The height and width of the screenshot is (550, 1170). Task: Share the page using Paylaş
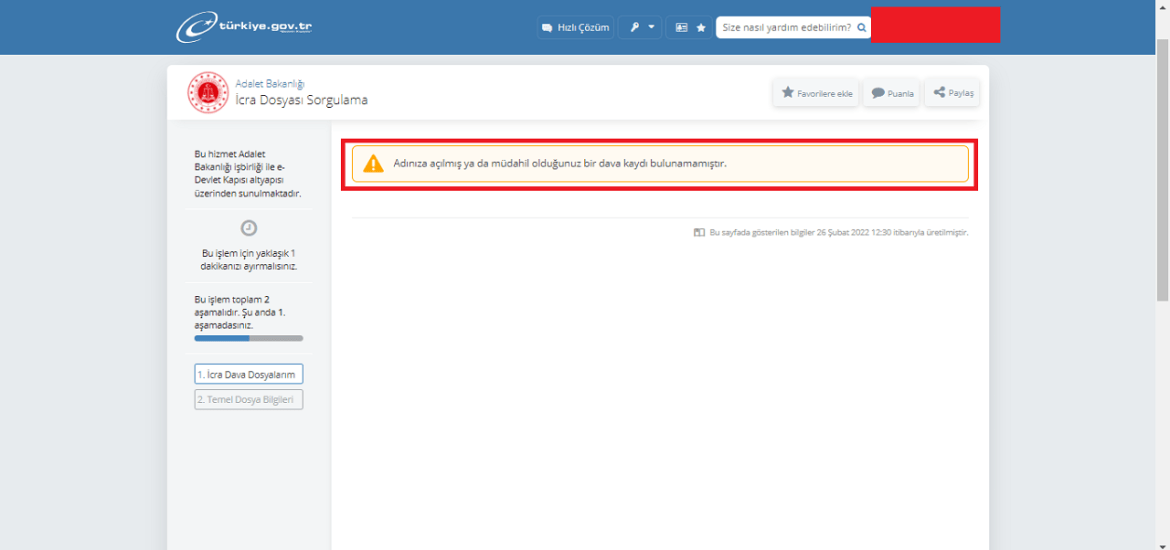[x=952, y=93]
